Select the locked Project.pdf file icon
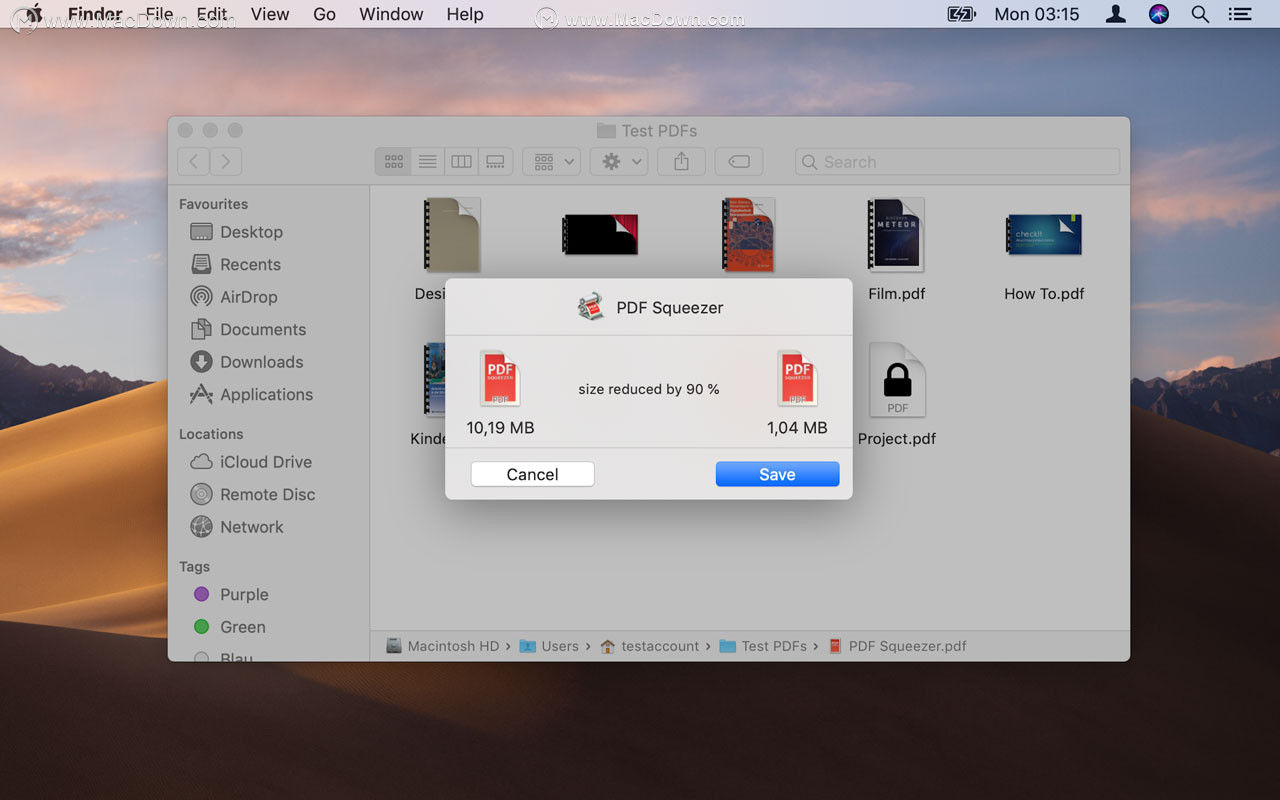The image size is (1280, 800). point(897,380)
